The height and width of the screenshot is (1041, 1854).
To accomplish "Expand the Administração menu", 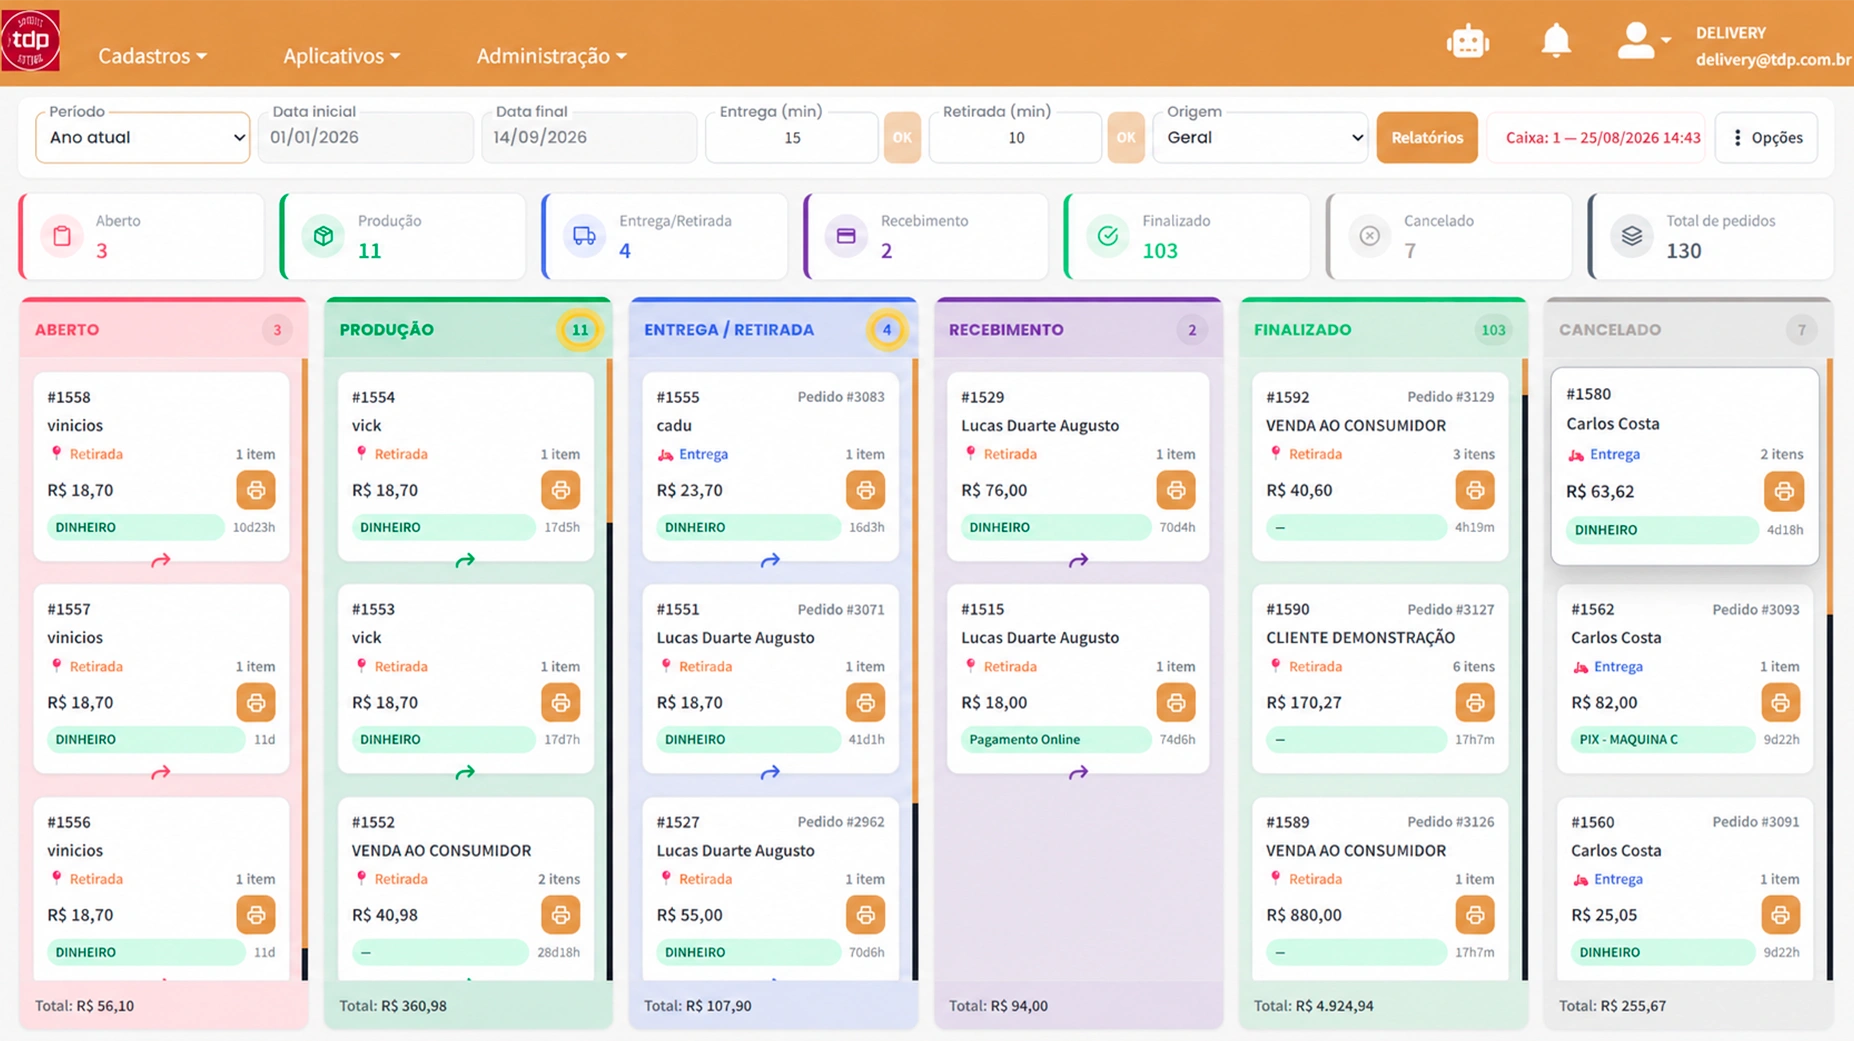I will tap(551, 56).
